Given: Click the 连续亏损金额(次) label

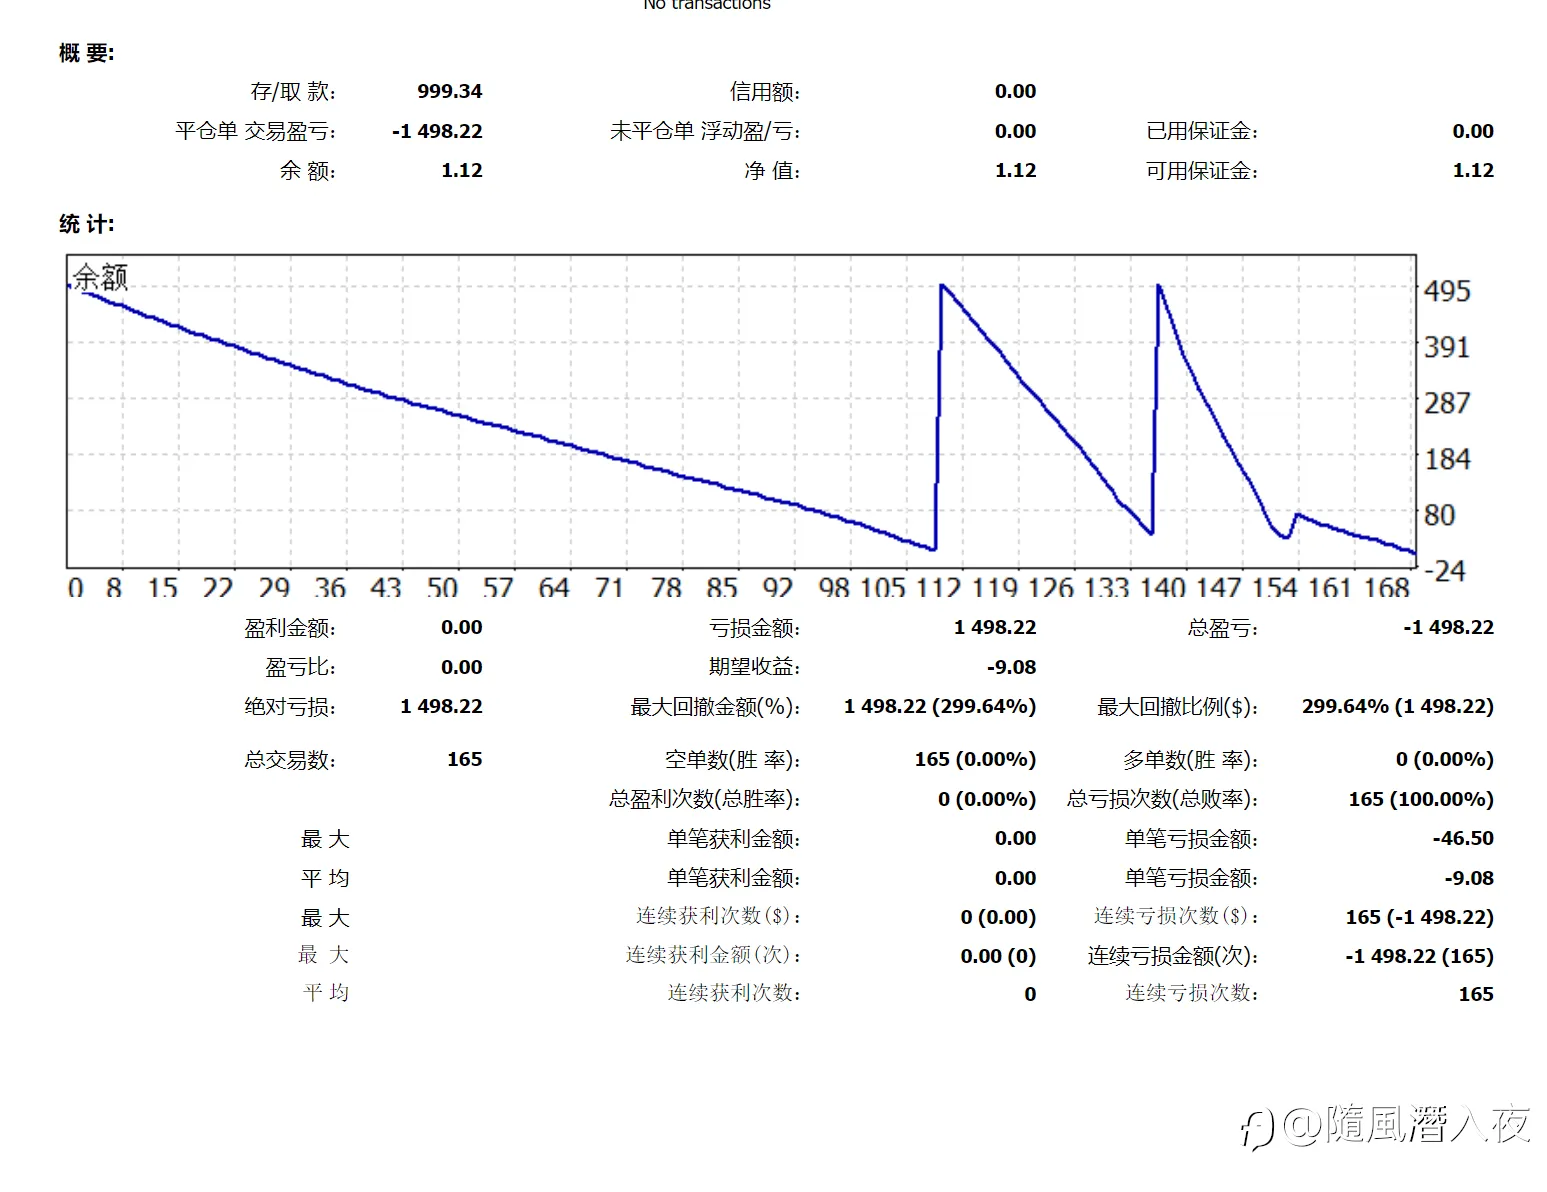Looking at the screenshot, I should 1173,956.
